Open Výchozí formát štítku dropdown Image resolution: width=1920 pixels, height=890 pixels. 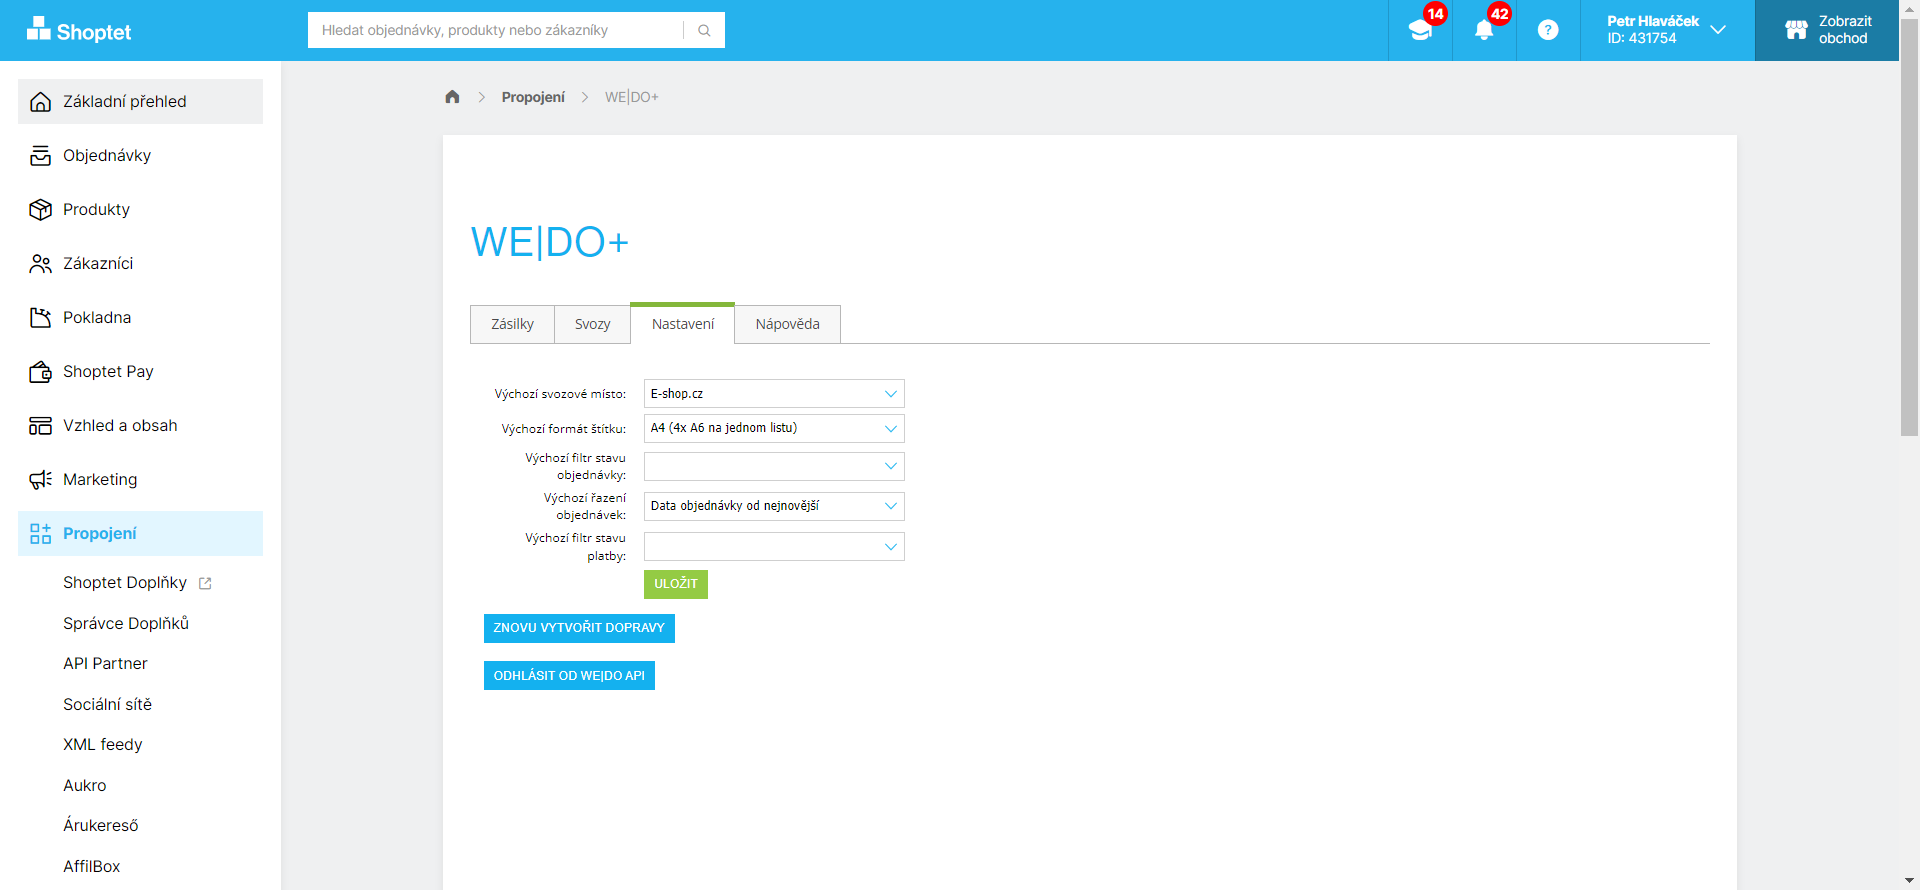tap(774, 428)
